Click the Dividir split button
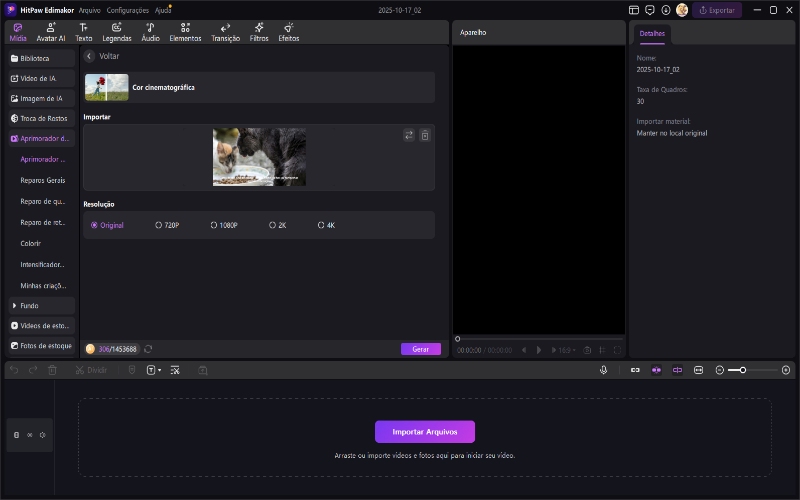The height and width of the screenshot is (500, 800). [91, 370]
